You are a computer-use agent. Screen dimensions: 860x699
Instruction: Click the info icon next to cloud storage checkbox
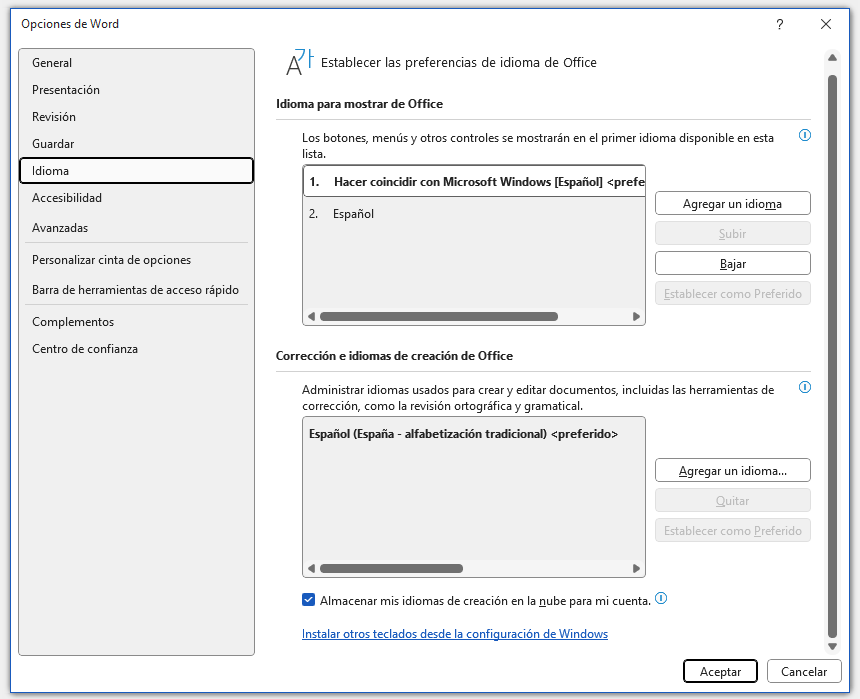coord(661,599)
